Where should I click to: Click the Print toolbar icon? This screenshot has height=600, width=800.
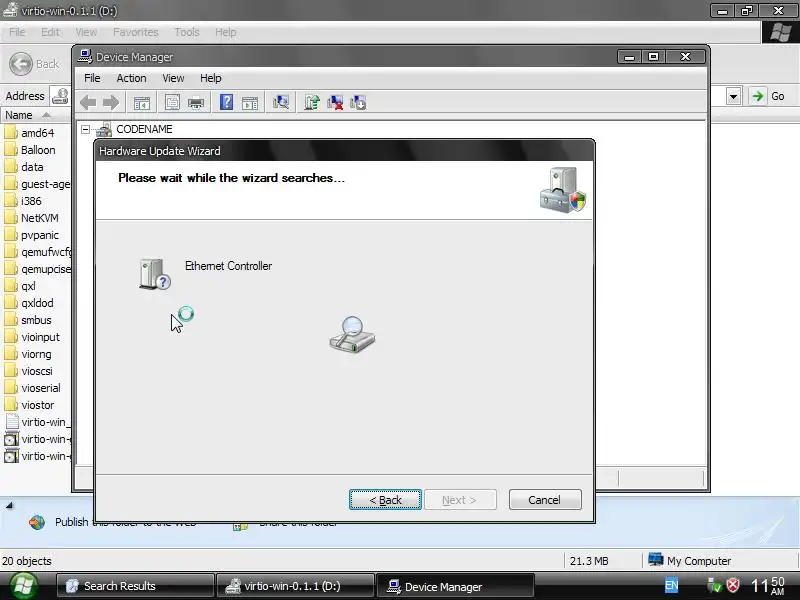[196, 103]
